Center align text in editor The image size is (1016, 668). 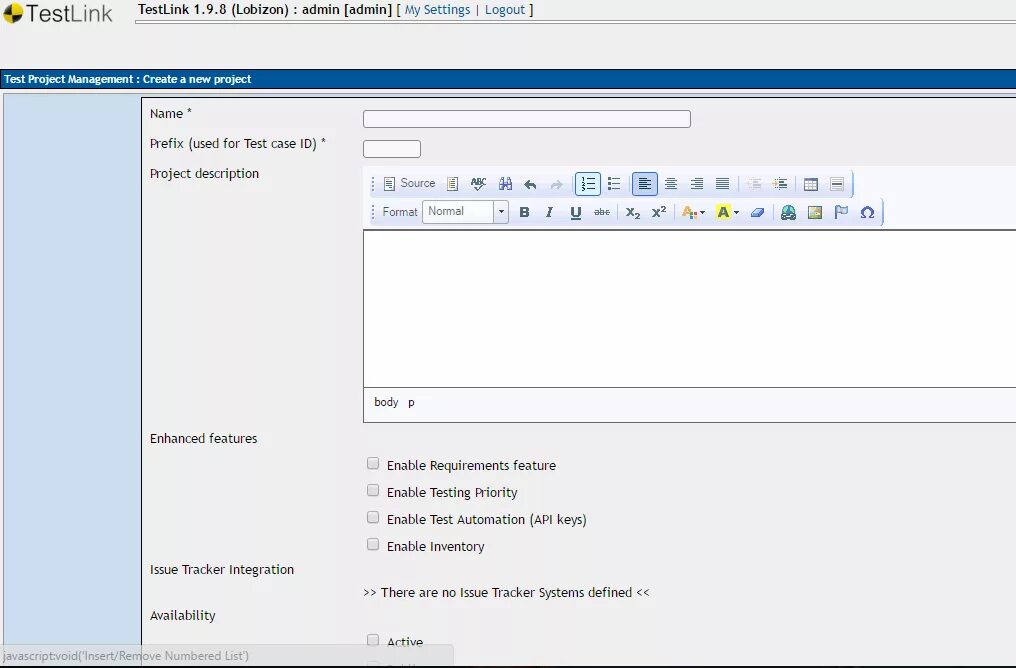tap(671, 184)
